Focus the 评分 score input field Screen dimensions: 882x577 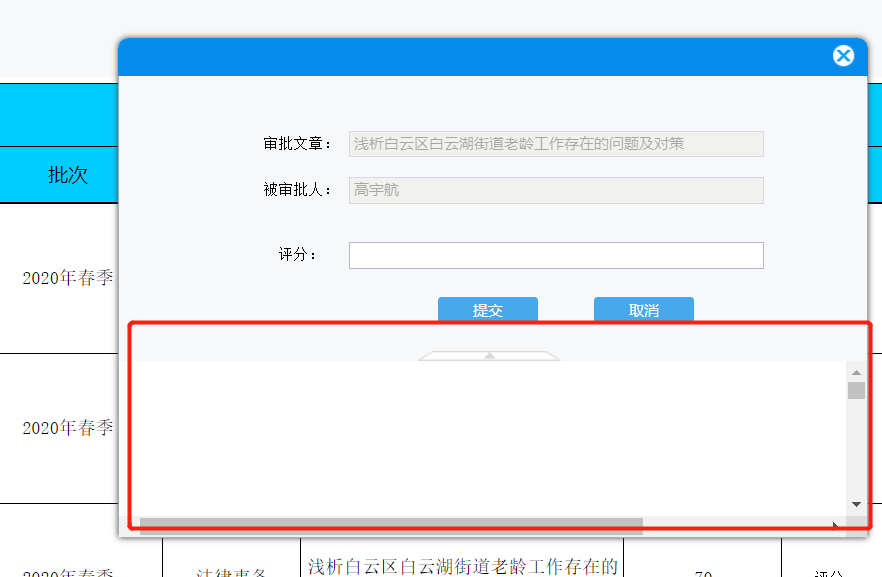tap(556, 255)
